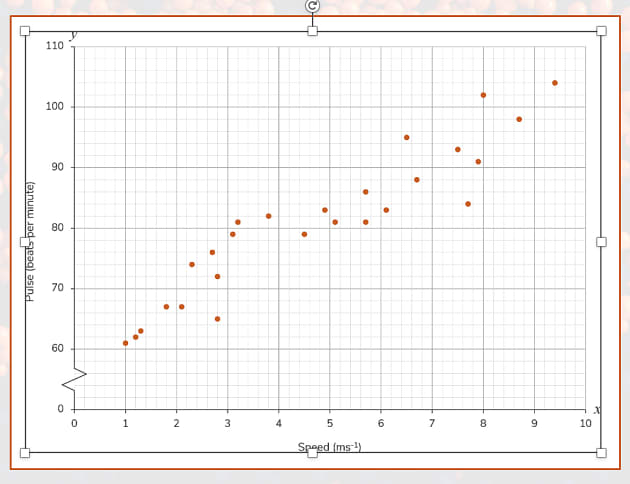Viewport: 630px width, 484px height.
Task: Click the y-axis label '60'
Action: point(58,348)
